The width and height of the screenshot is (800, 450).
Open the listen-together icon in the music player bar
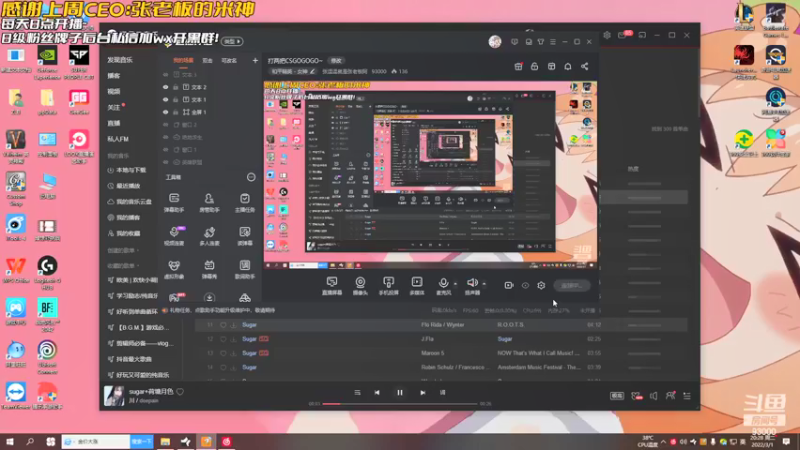point(670,396)
